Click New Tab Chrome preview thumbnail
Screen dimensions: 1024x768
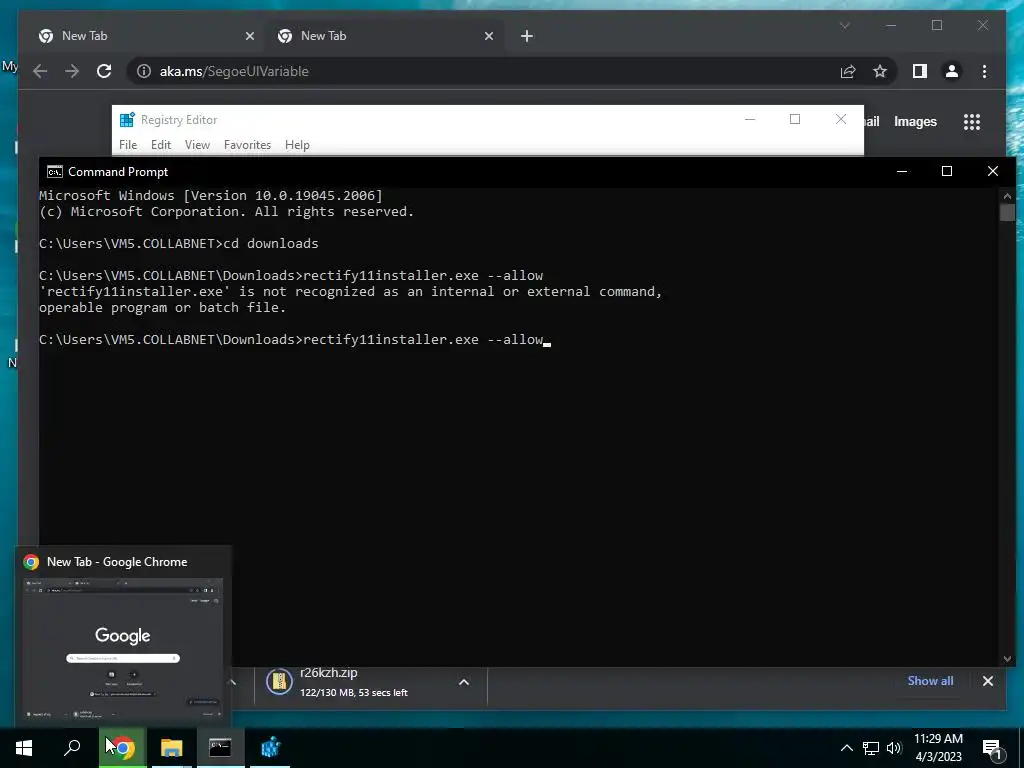click(123, 650)
